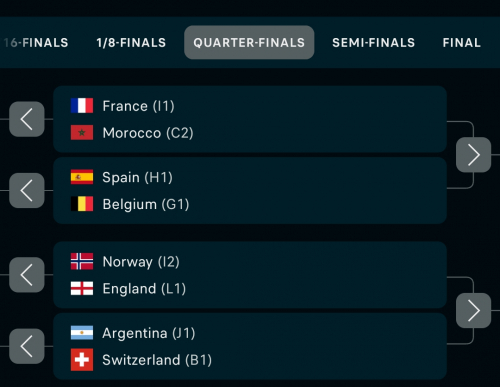Viewport: 500px width, 387px height.
Task: Click the right arrow joining Norway and Argentina matches
Action: 473,310
